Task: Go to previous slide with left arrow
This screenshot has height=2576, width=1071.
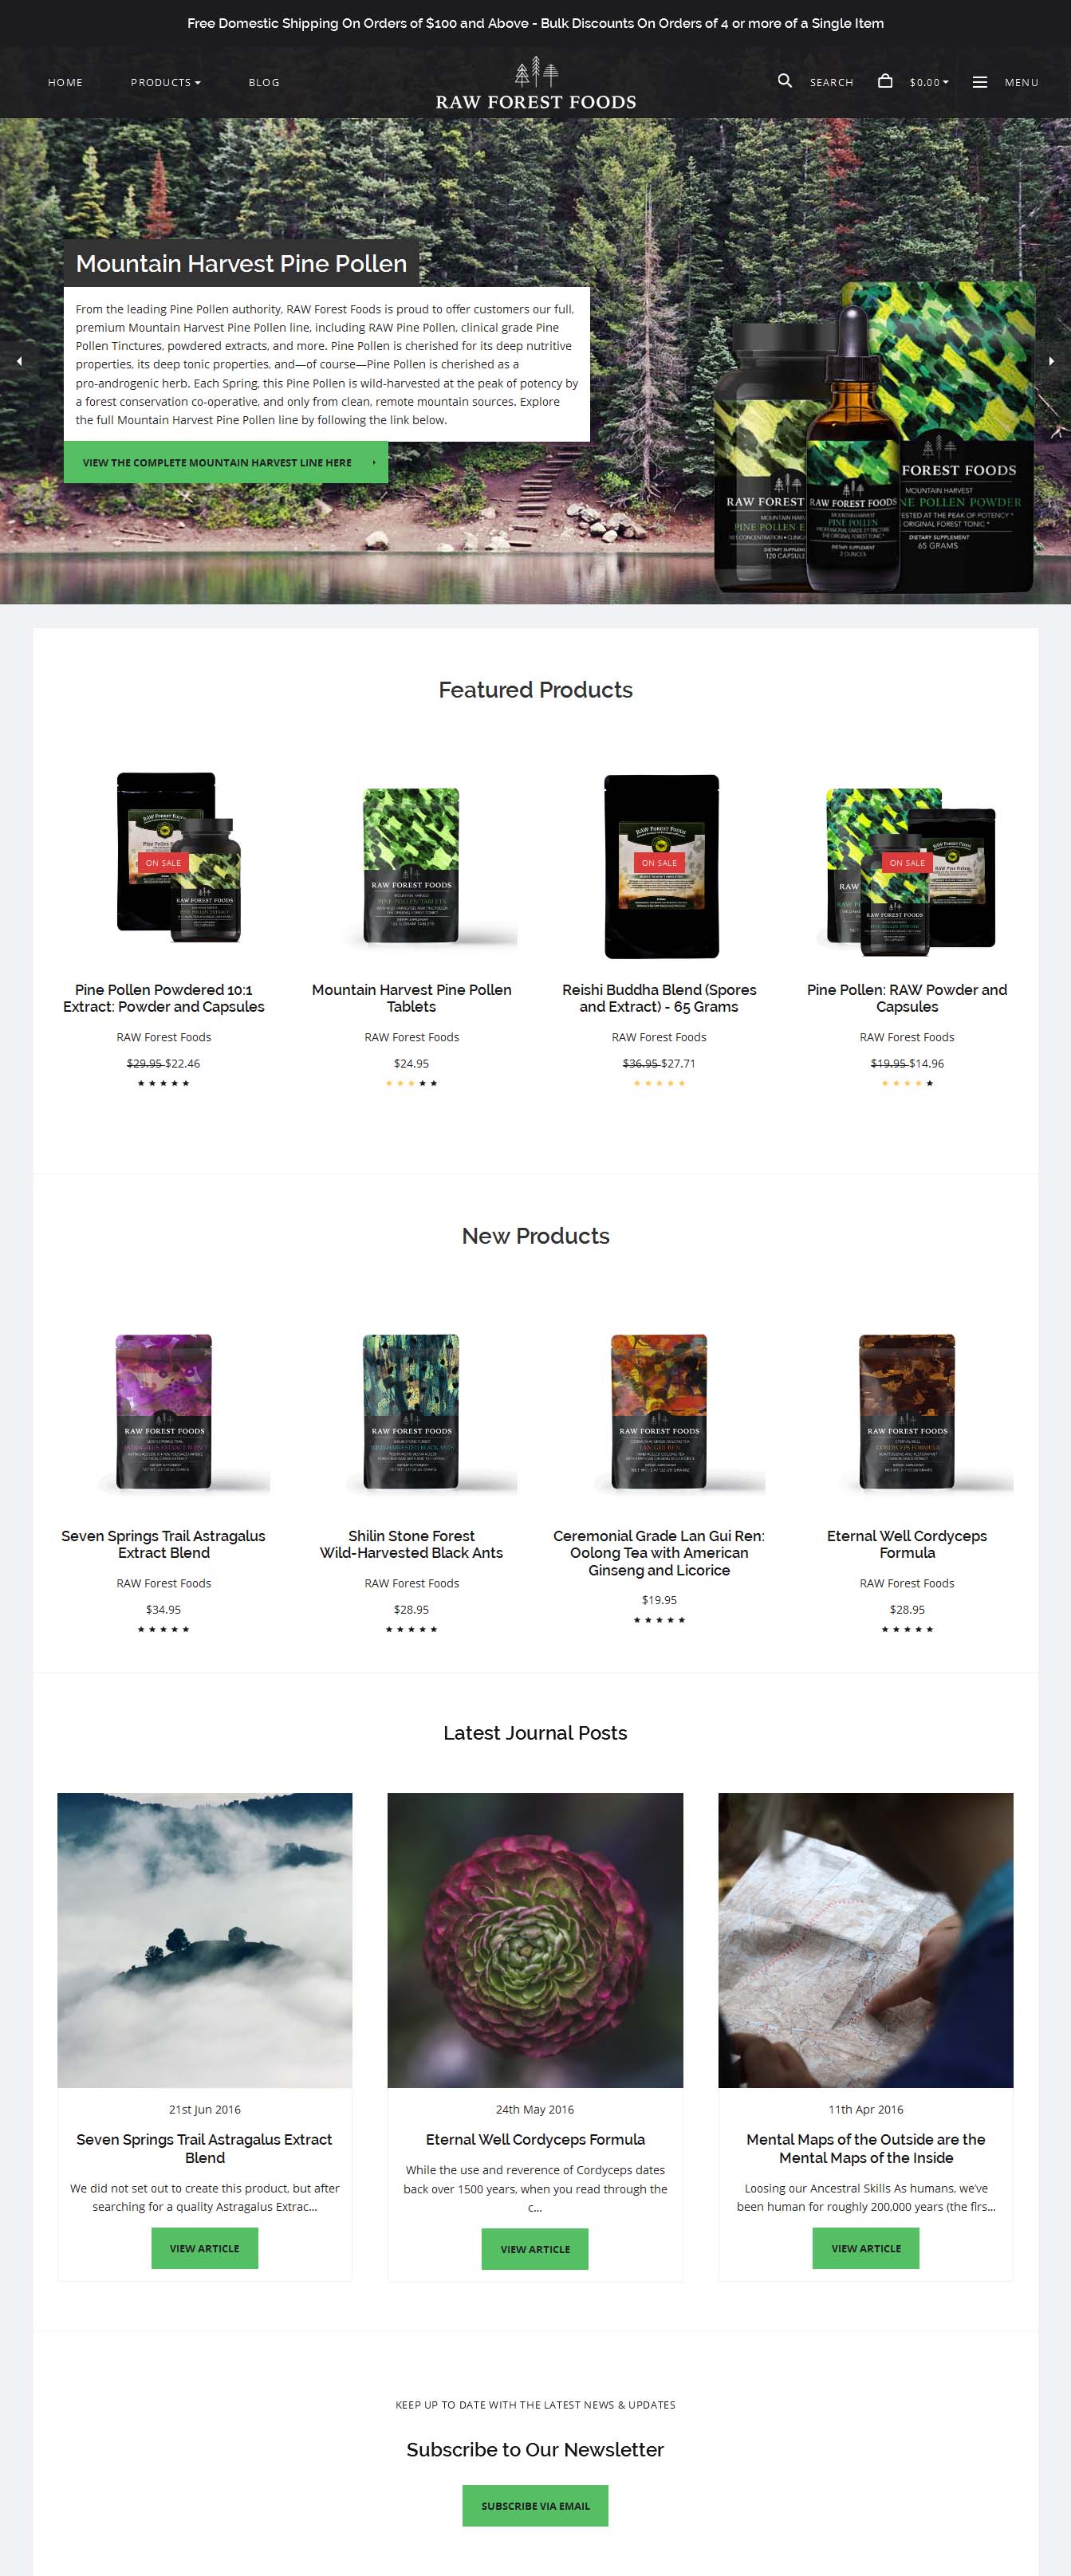Action: [x=19, y=361]
